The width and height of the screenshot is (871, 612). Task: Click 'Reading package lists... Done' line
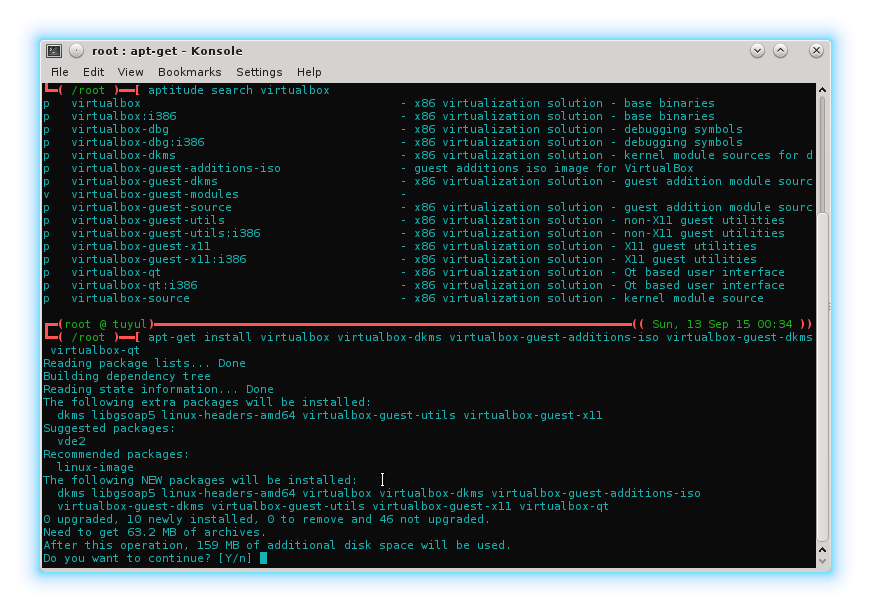[x=144, y=363]
